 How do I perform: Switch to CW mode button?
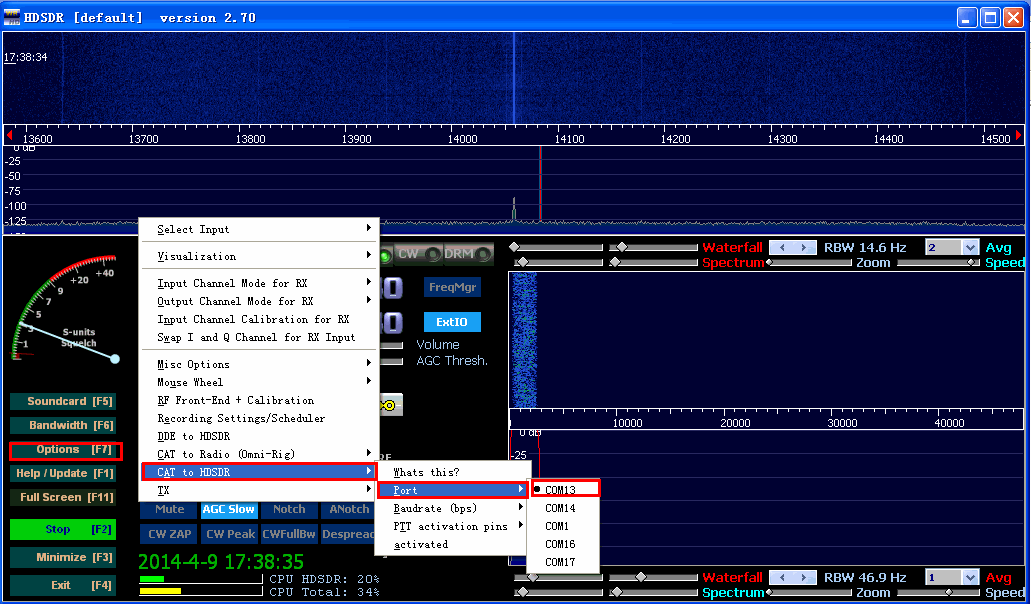418,254
